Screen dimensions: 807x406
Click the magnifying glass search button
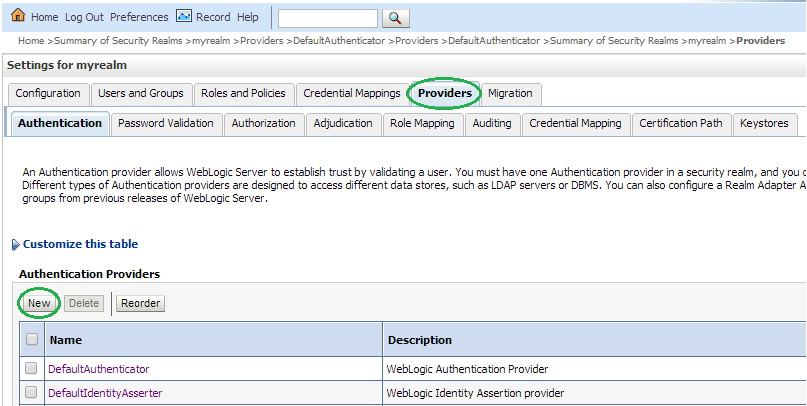[x=395, y=19]
